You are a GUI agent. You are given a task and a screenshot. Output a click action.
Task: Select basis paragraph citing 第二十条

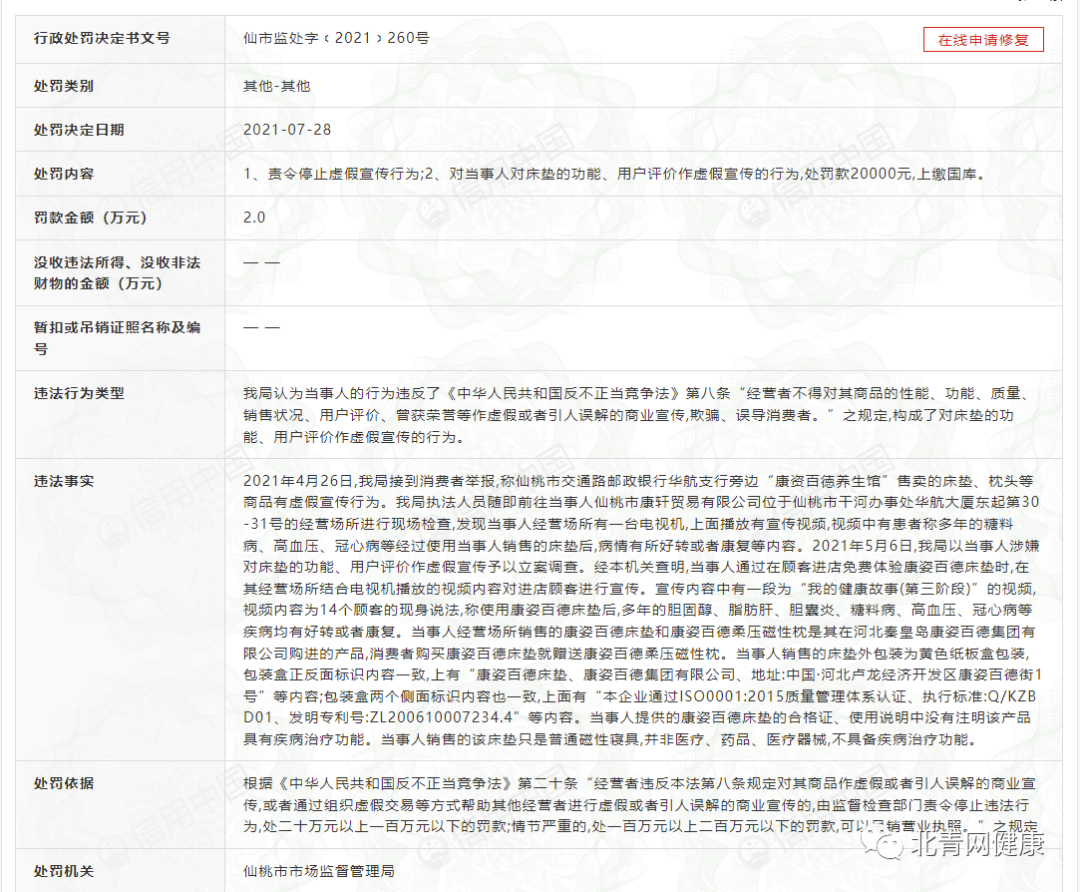[640, 805]
